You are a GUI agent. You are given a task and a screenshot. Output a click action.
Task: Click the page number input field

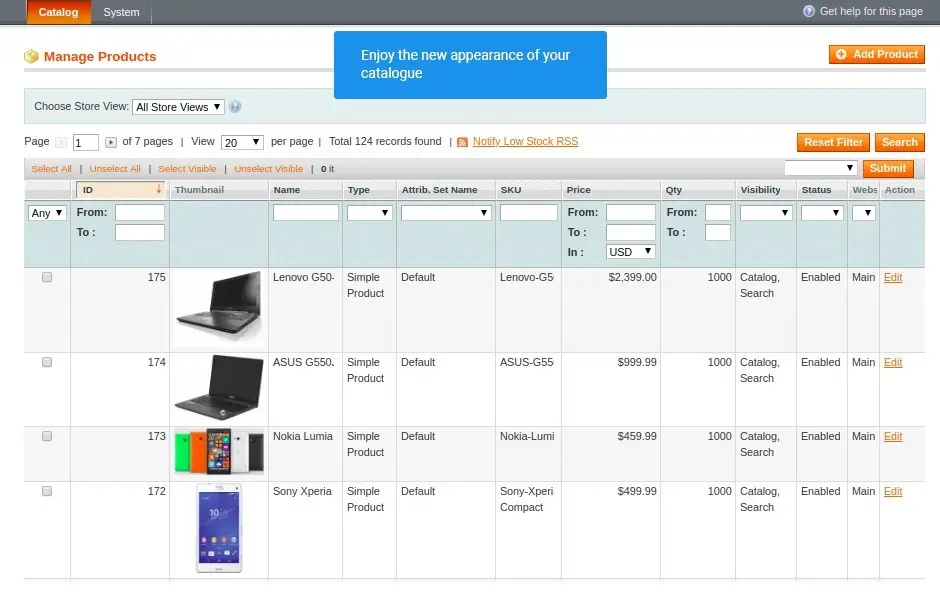[86, 143]
